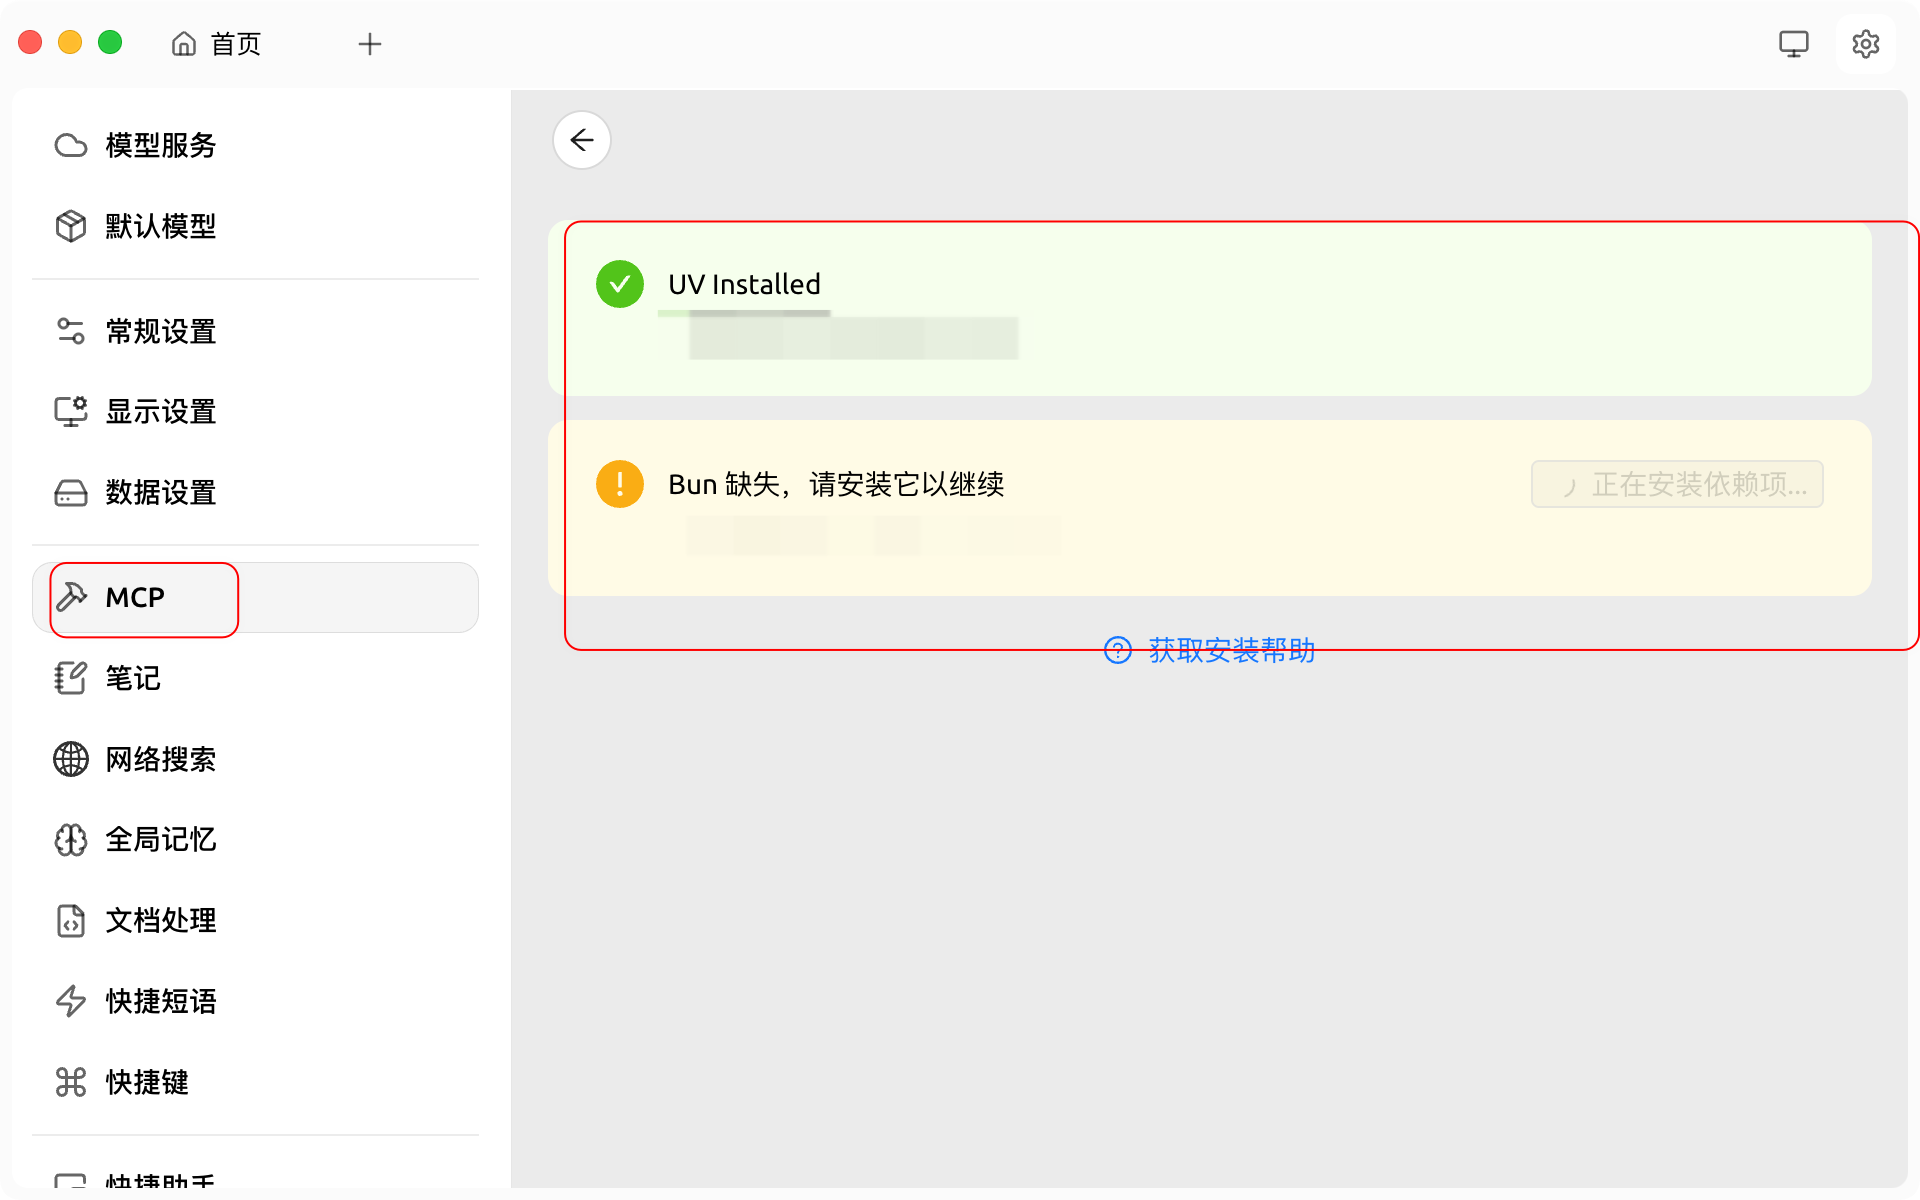1920x1200 pixels.
Task: Click the 正在安装依赖项 button
Action: point(1677,484)
